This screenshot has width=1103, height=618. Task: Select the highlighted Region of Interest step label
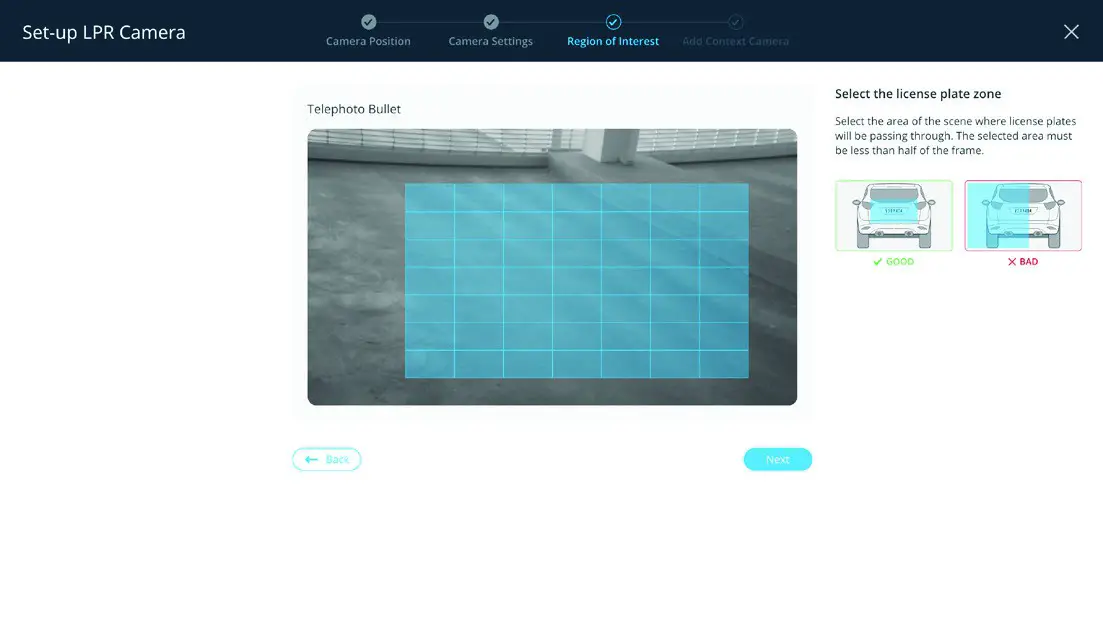click(x=612, y=41)
